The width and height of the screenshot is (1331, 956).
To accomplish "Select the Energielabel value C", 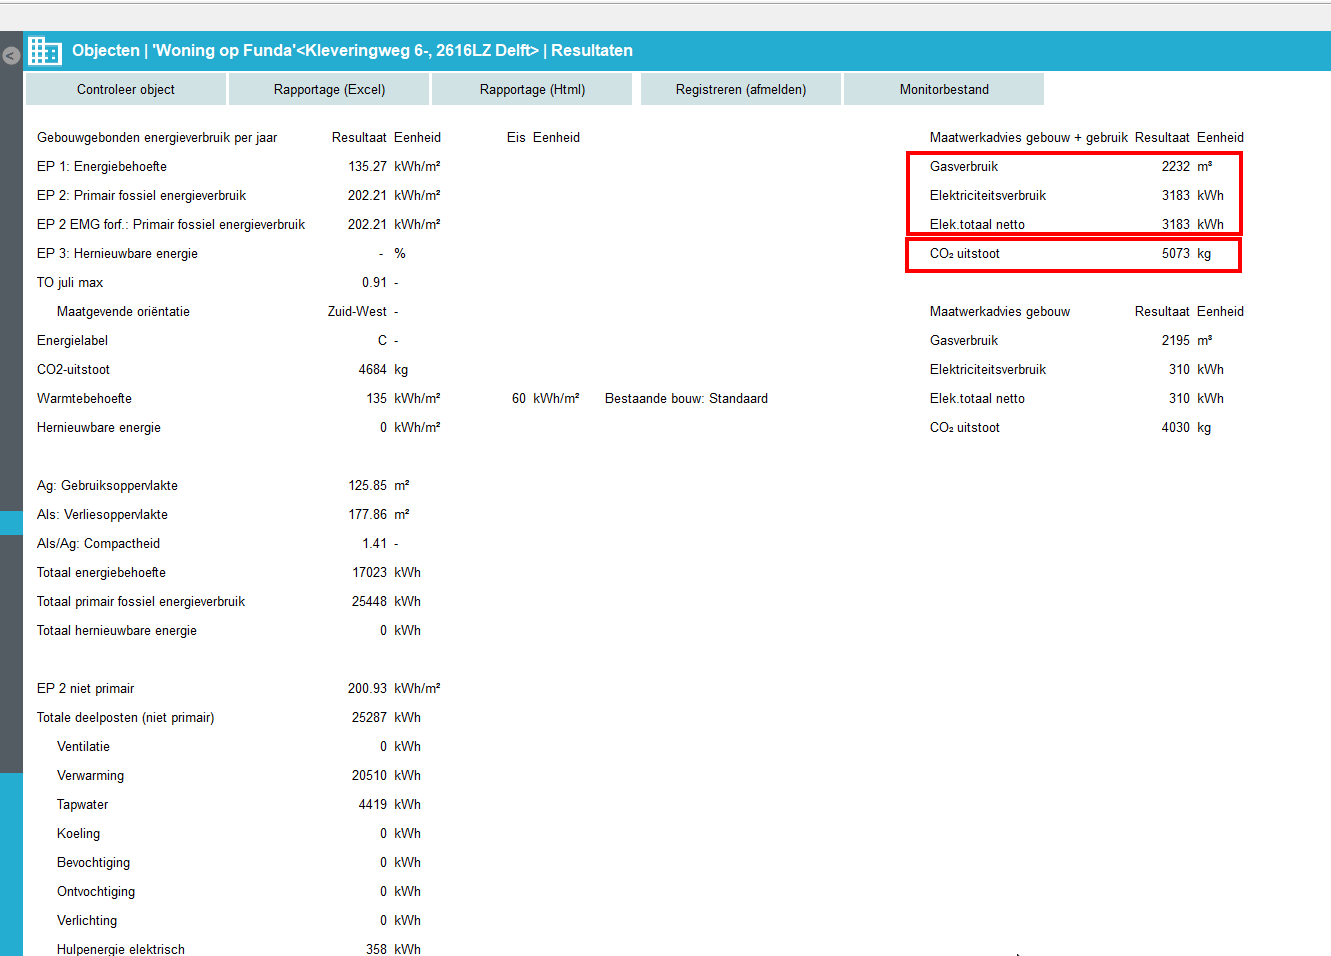I will coord(382,341).
